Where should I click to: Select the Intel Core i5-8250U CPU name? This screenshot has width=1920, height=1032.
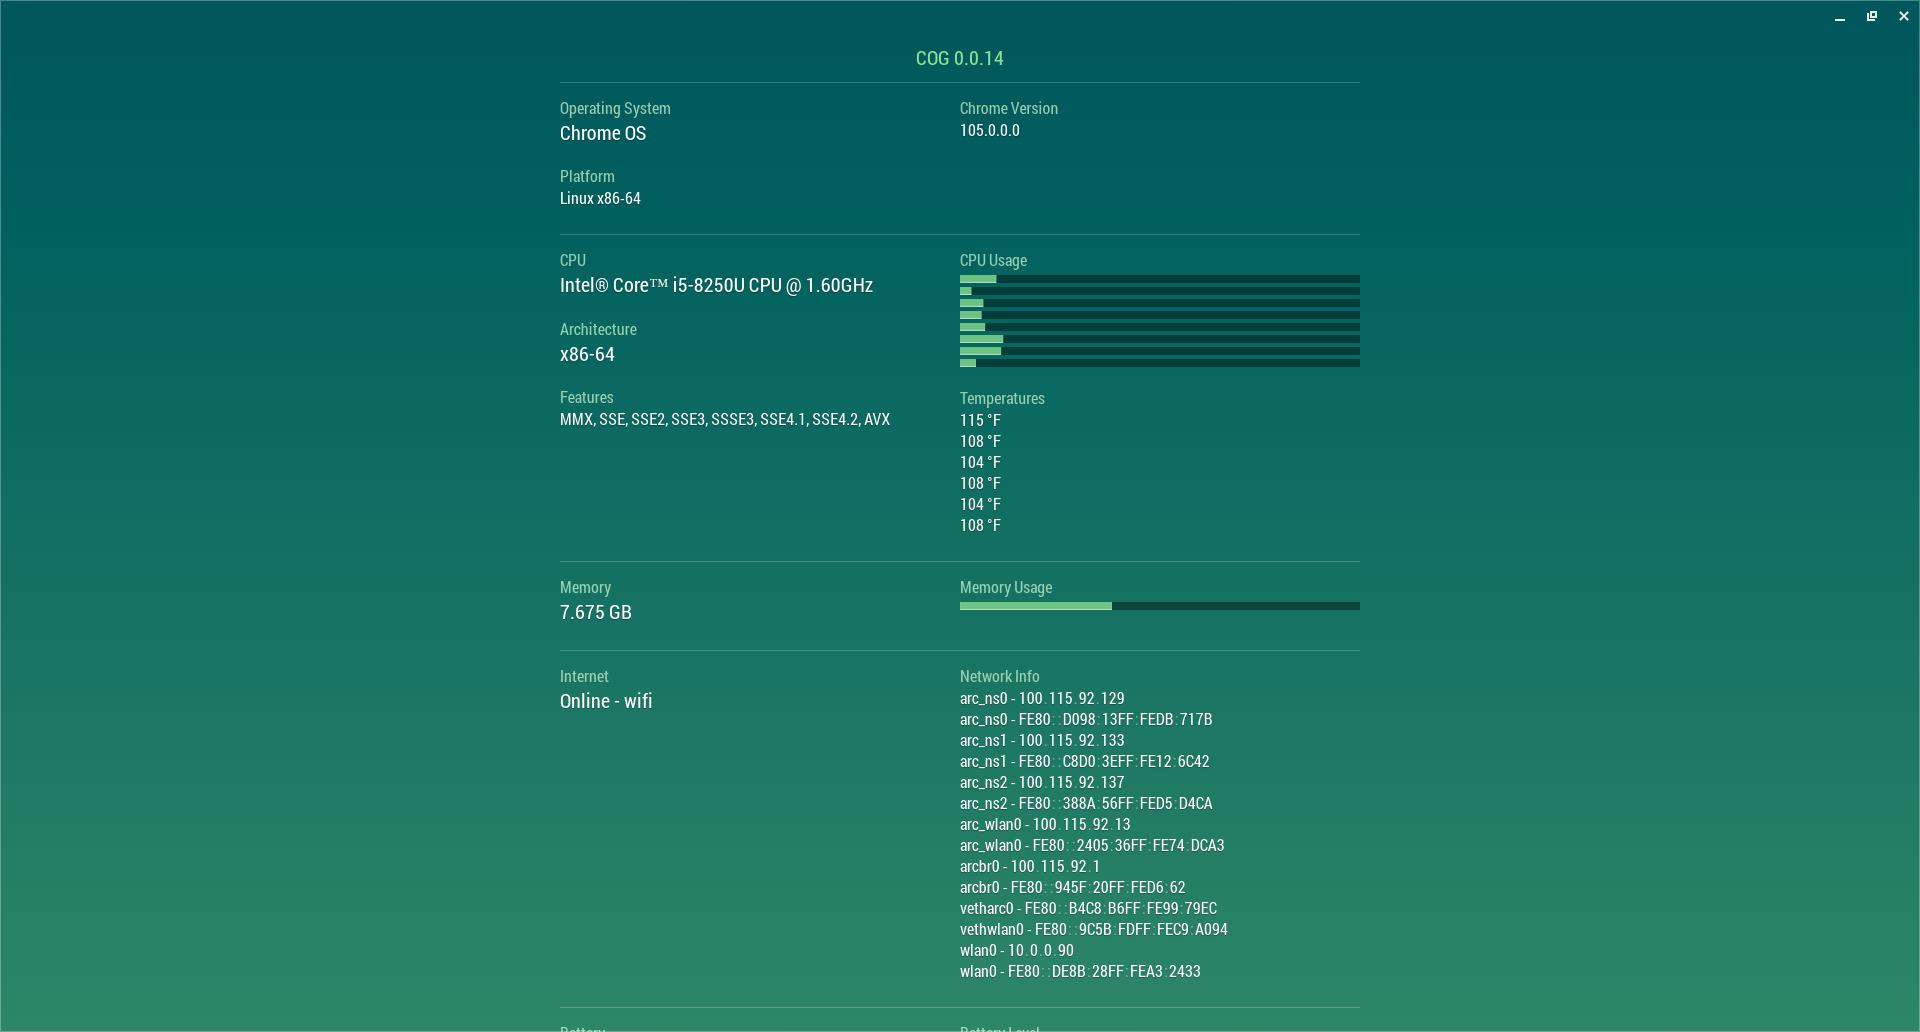point(716,285)
